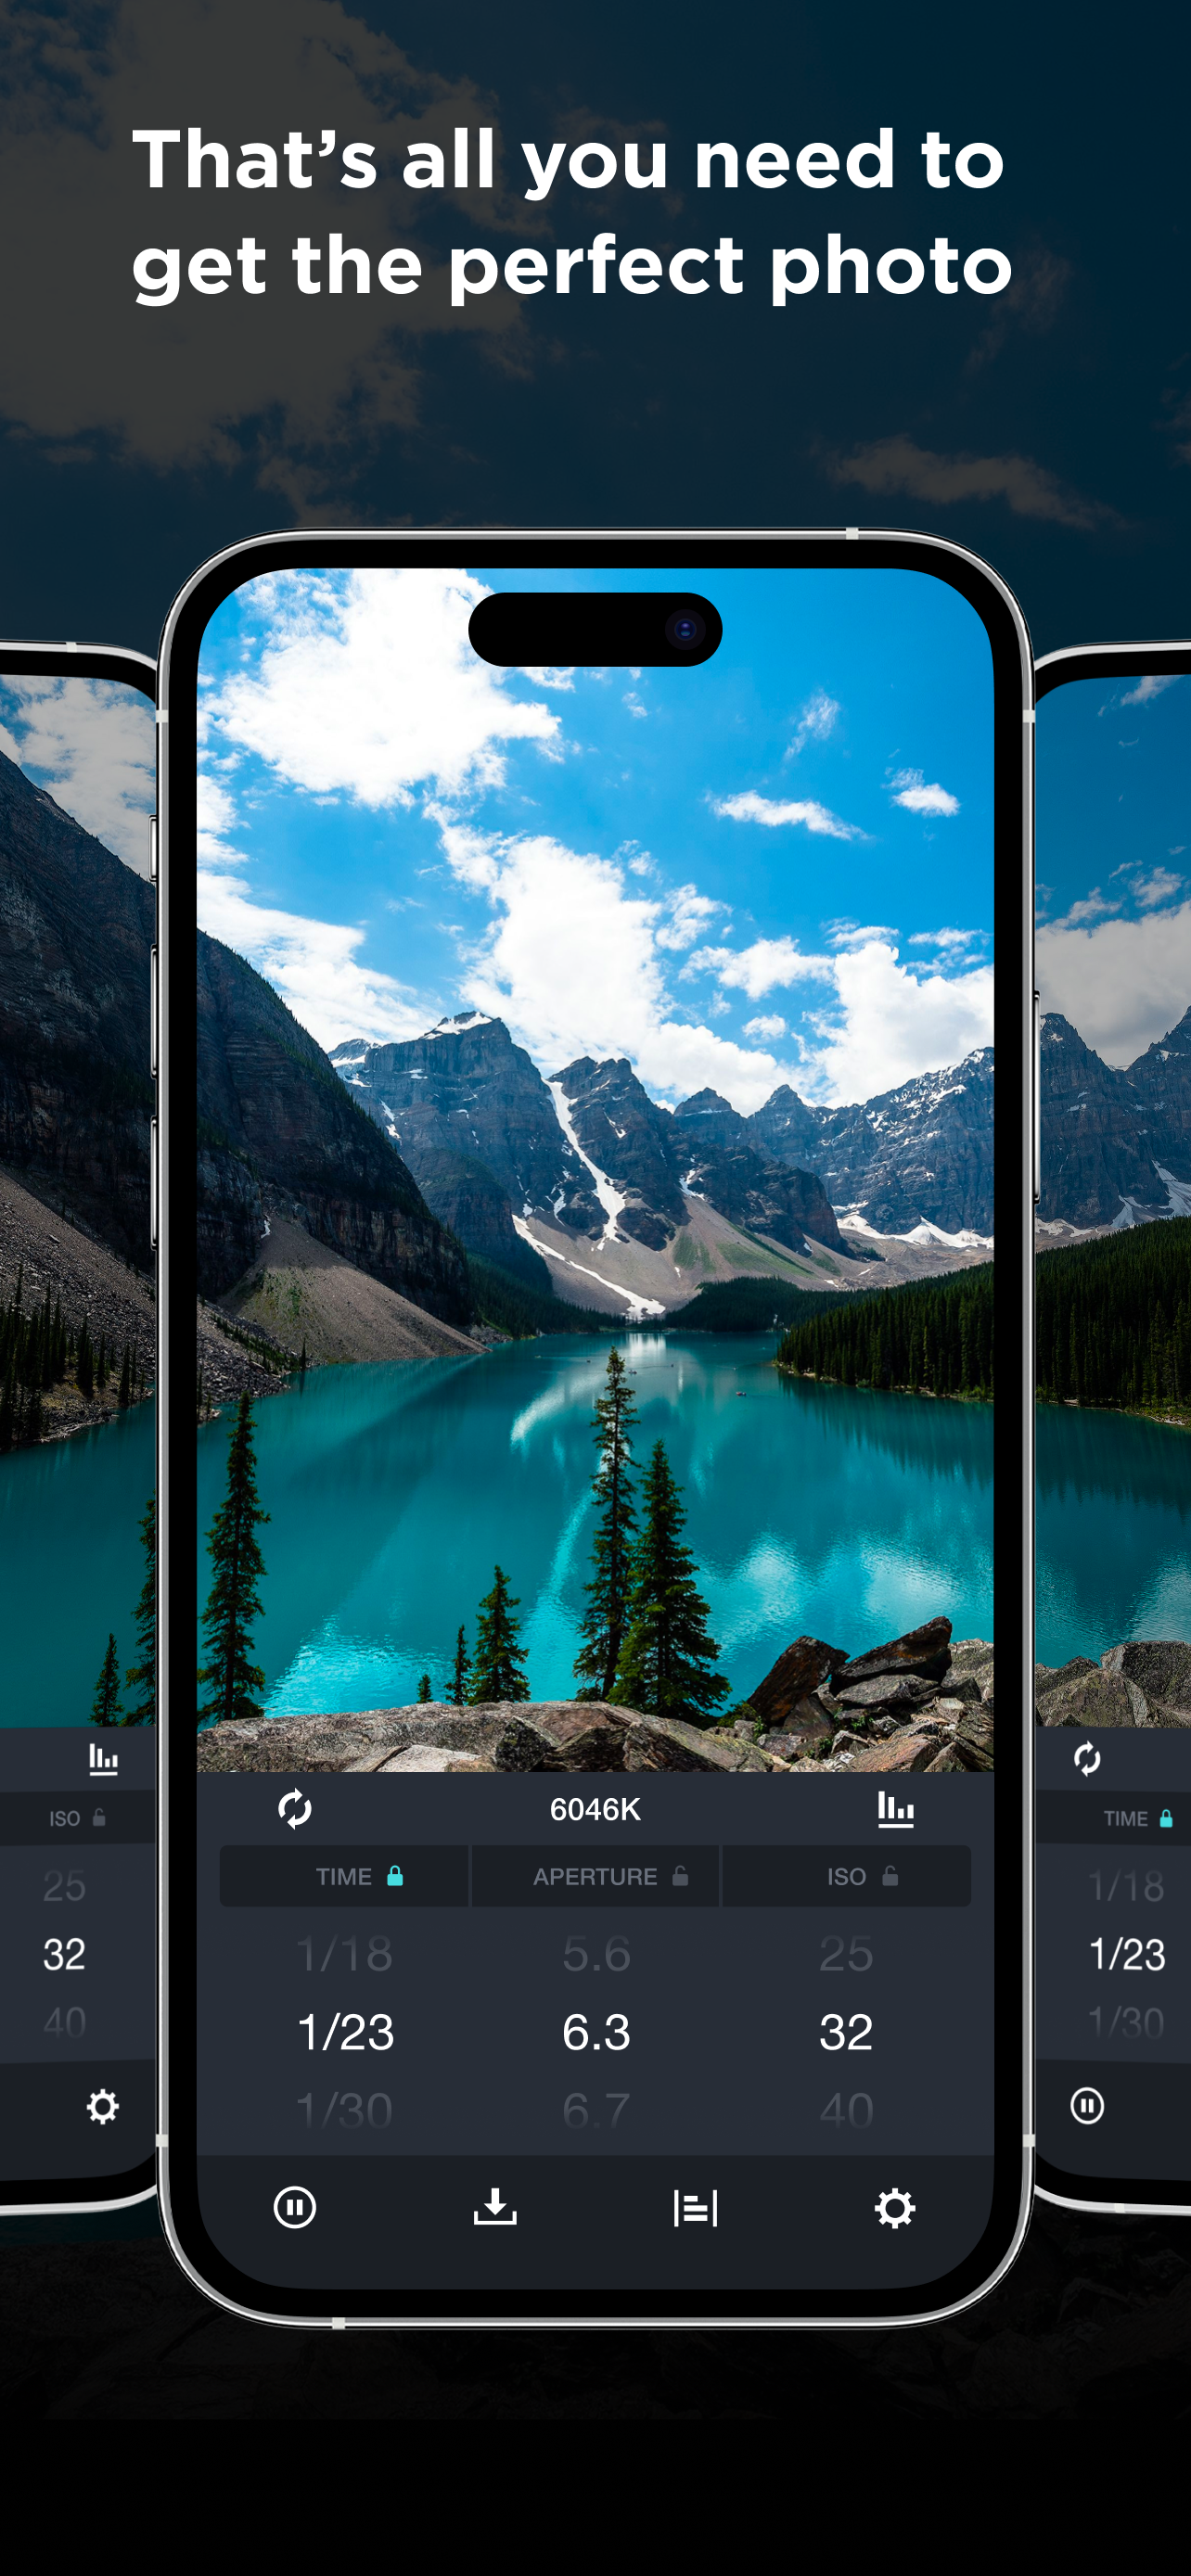1191x2576 pixels.
Task: Open the histogram icon on center phone
Action: 895,1809
